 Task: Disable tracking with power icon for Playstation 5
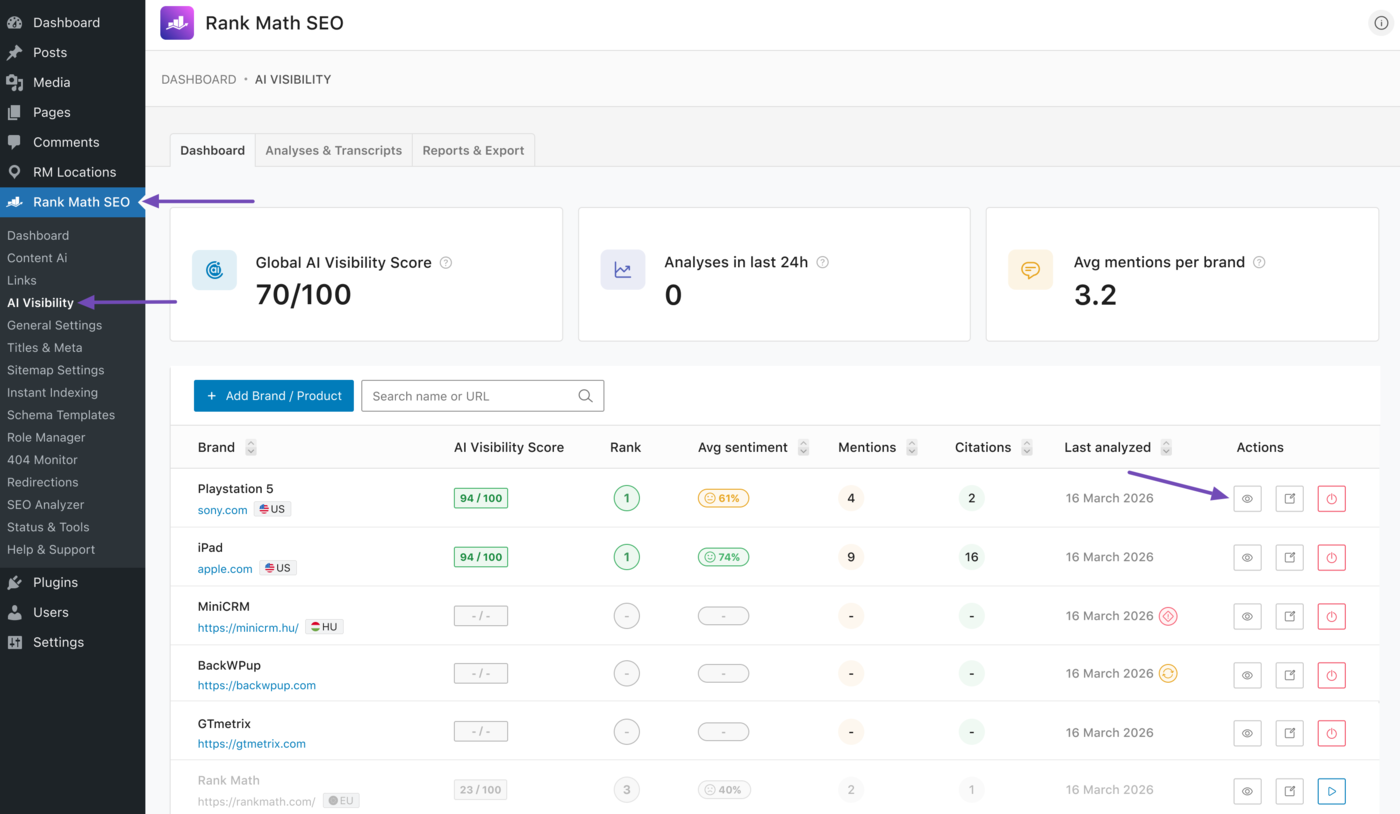[x=1332, y=498]
